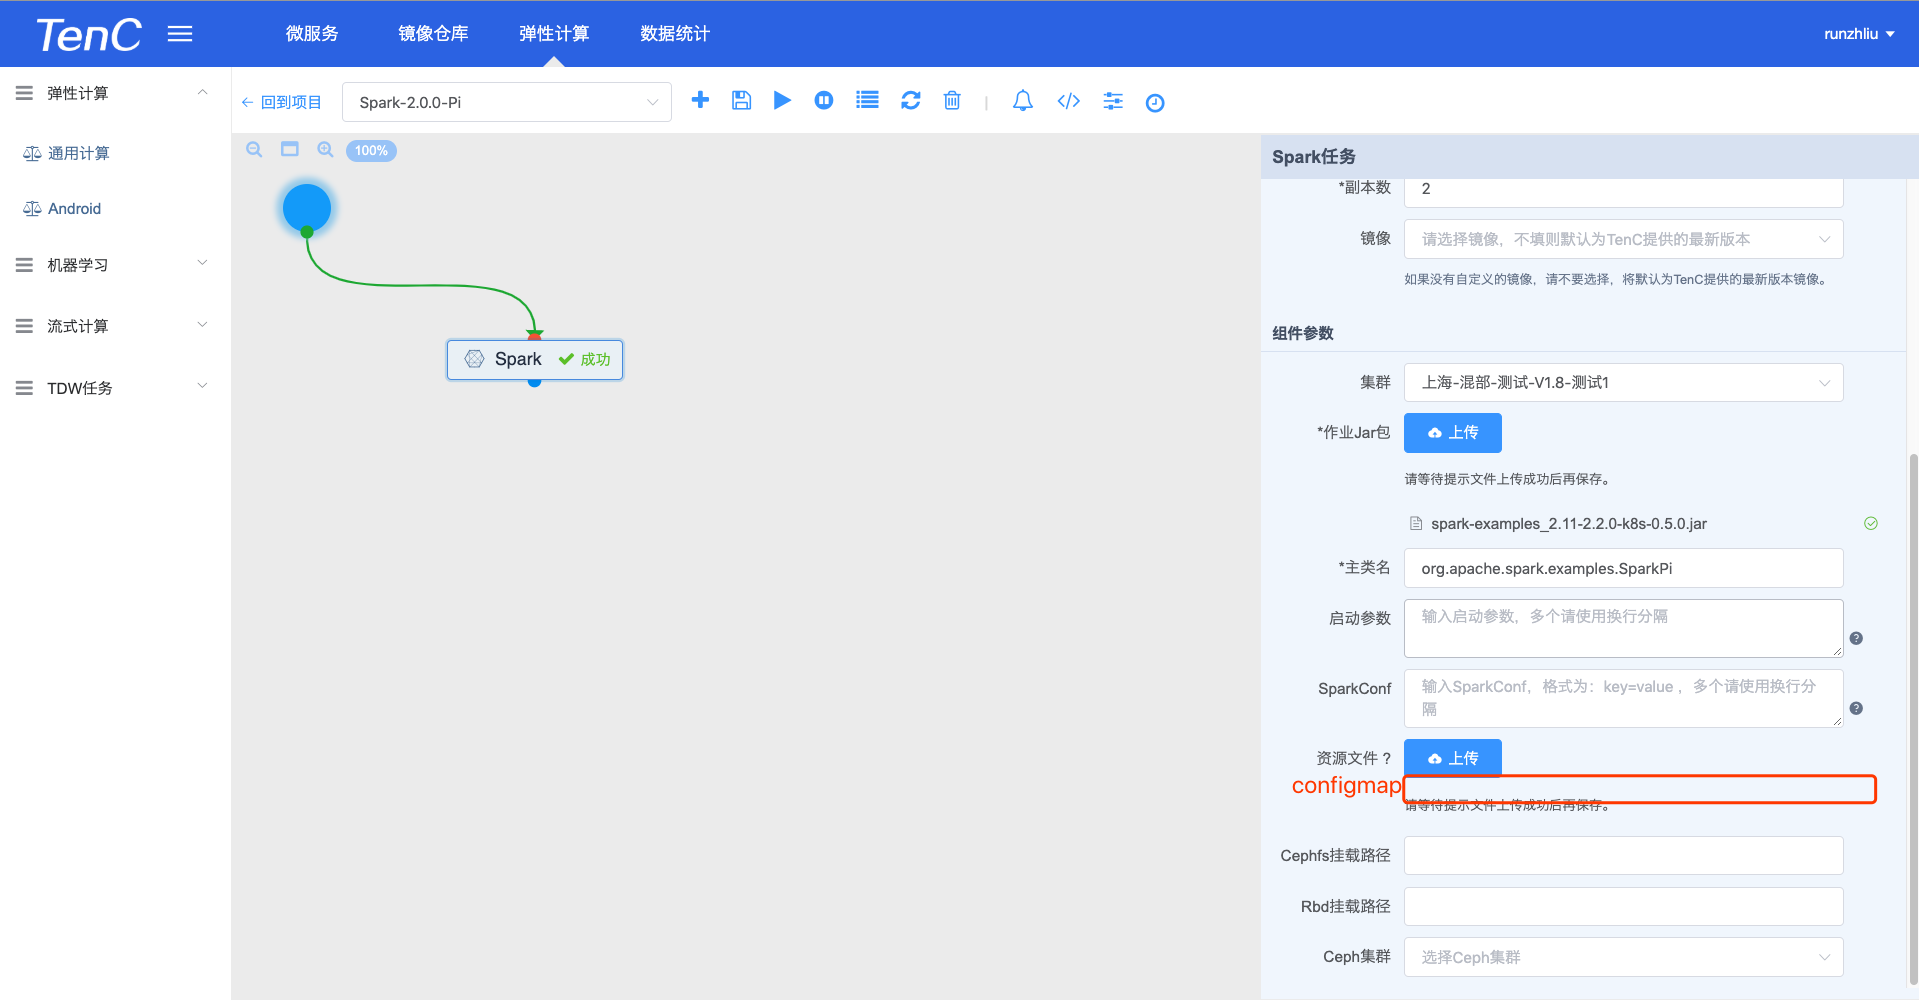Open the 集群 cluster dropdown
1919x1000 pixels.
point(1622,383)
